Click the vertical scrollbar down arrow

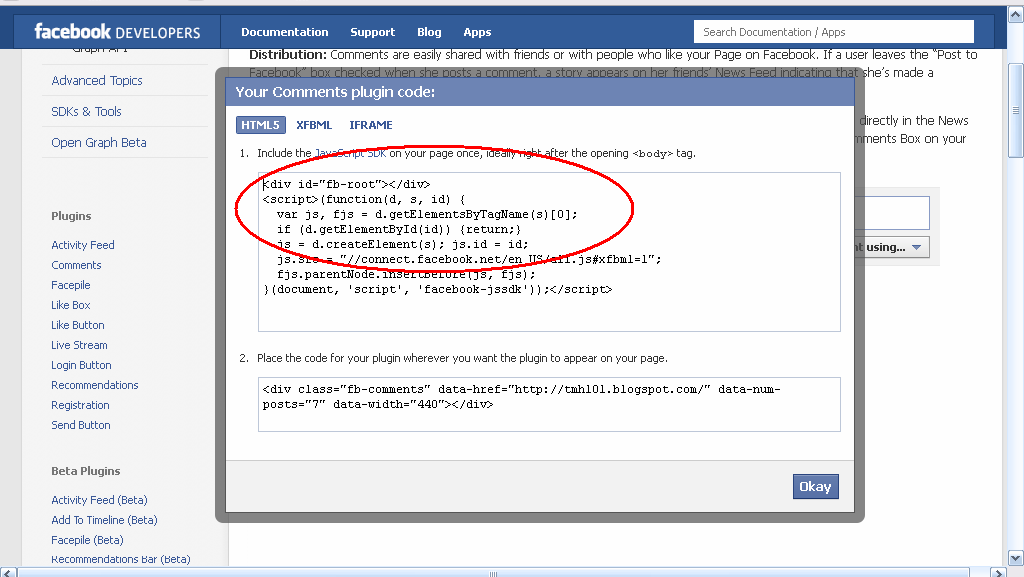coord(1016,559)
